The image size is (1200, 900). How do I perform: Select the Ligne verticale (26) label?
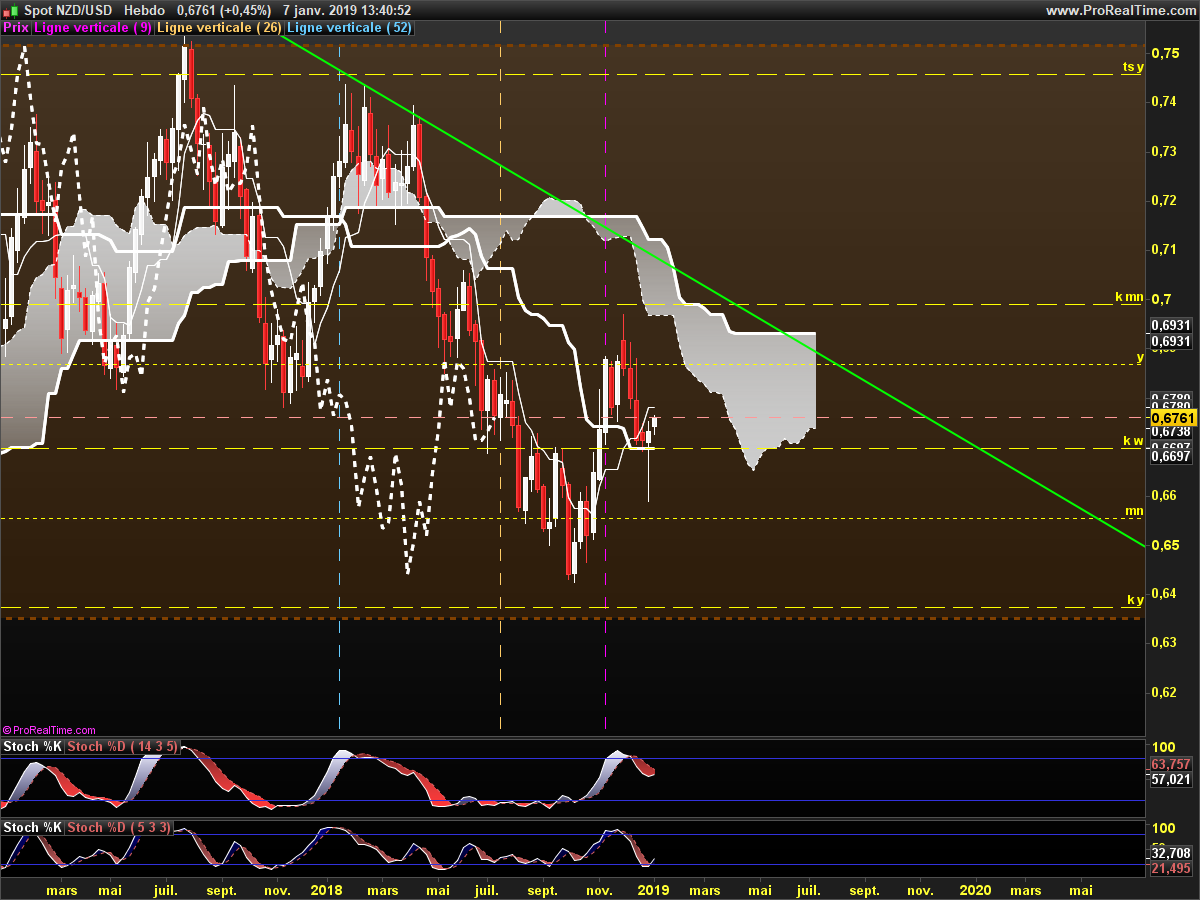click(x=219, y=28)
